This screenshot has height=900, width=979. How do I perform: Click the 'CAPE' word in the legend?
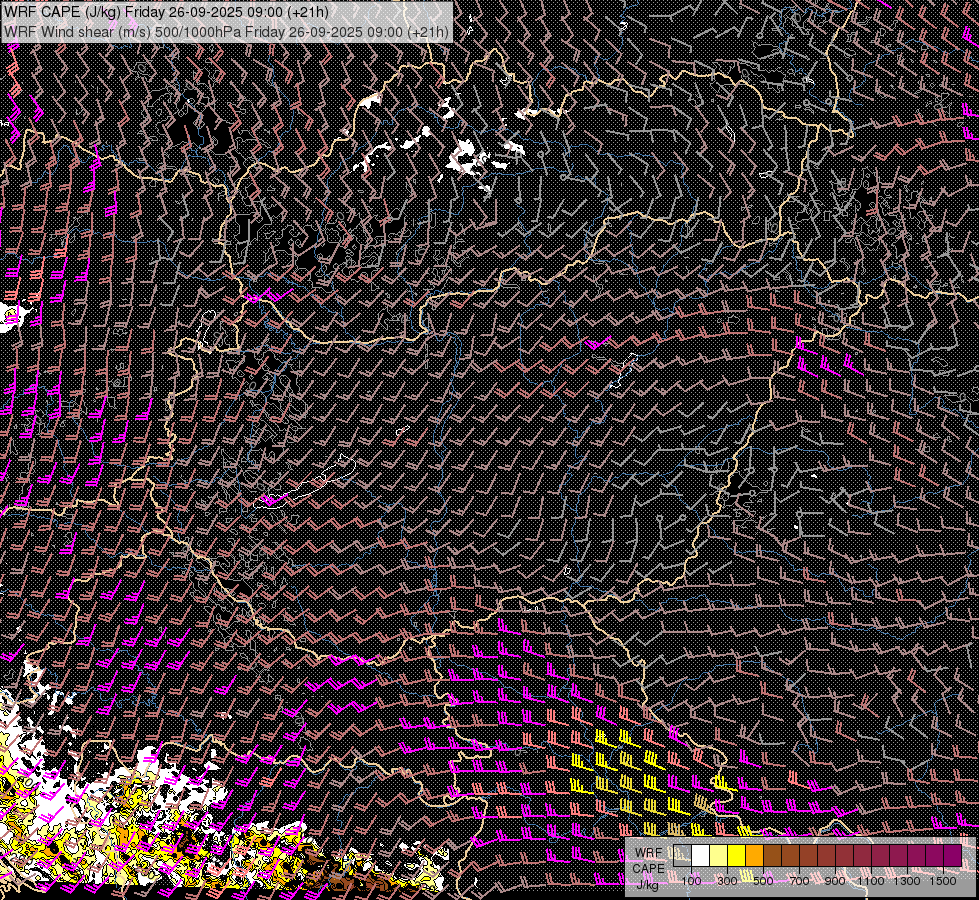649,869
